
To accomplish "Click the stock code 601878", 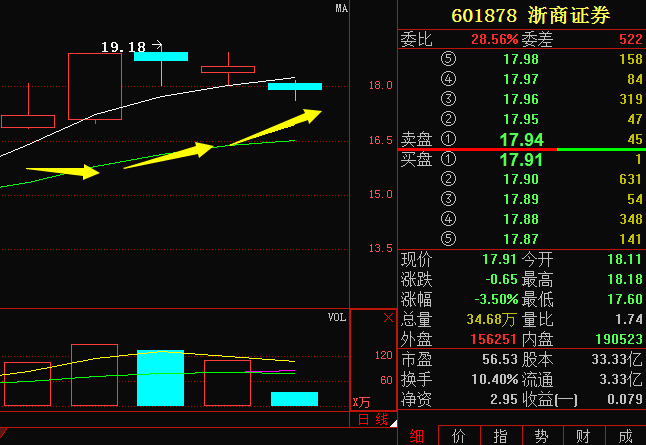I will tap(484, 15).
